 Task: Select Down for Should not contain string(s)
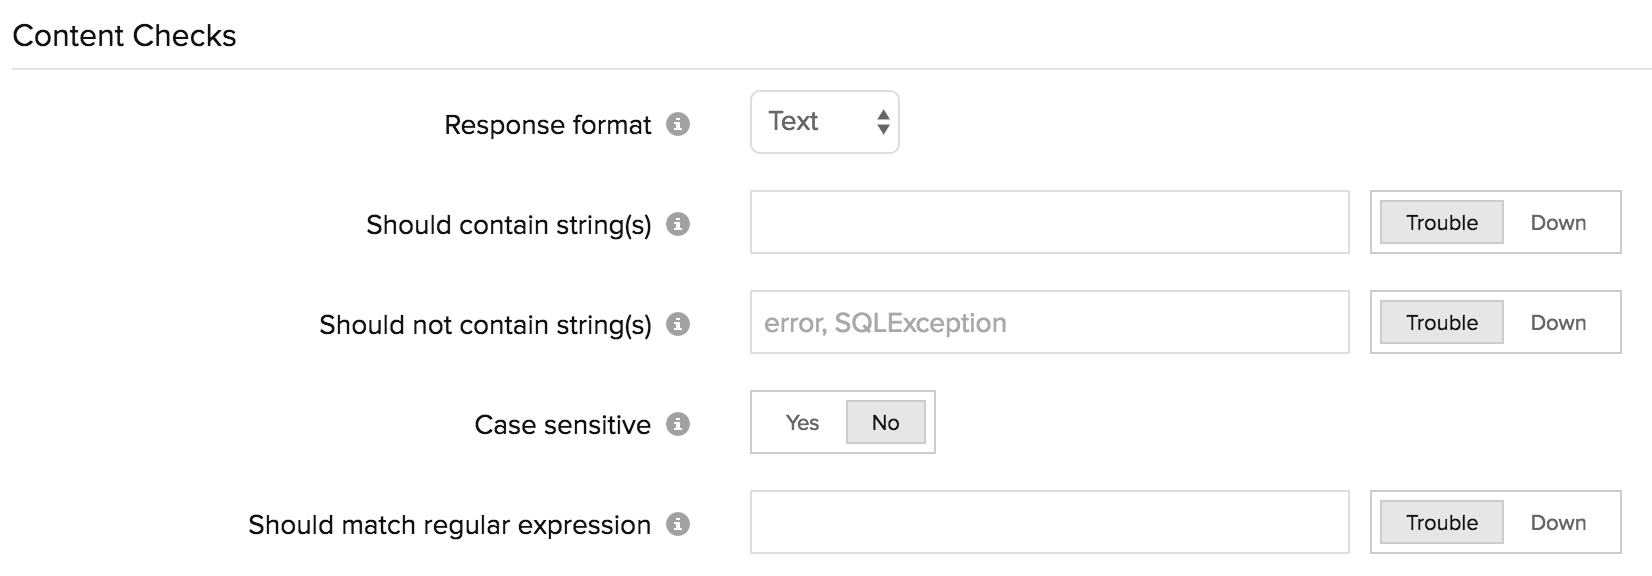[1558, 322]
